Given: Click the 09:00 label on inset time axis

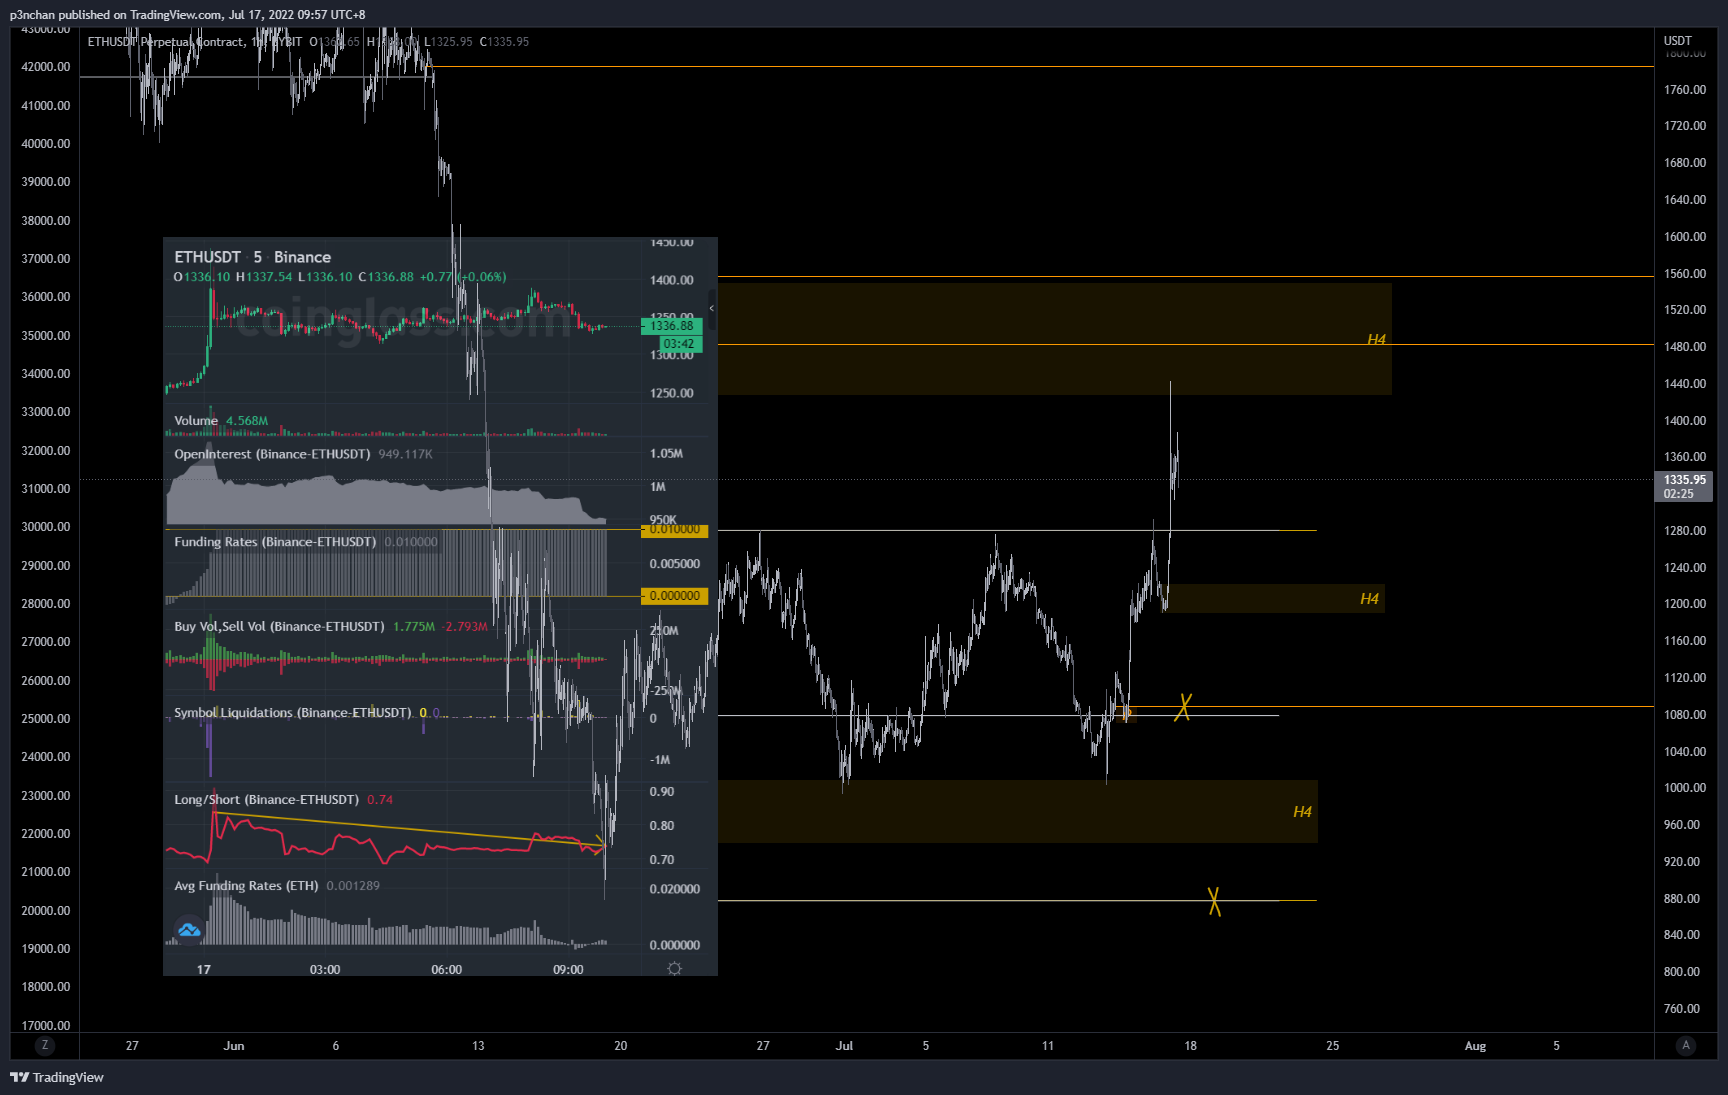Looking at the screenshot, I should (568, 970).
